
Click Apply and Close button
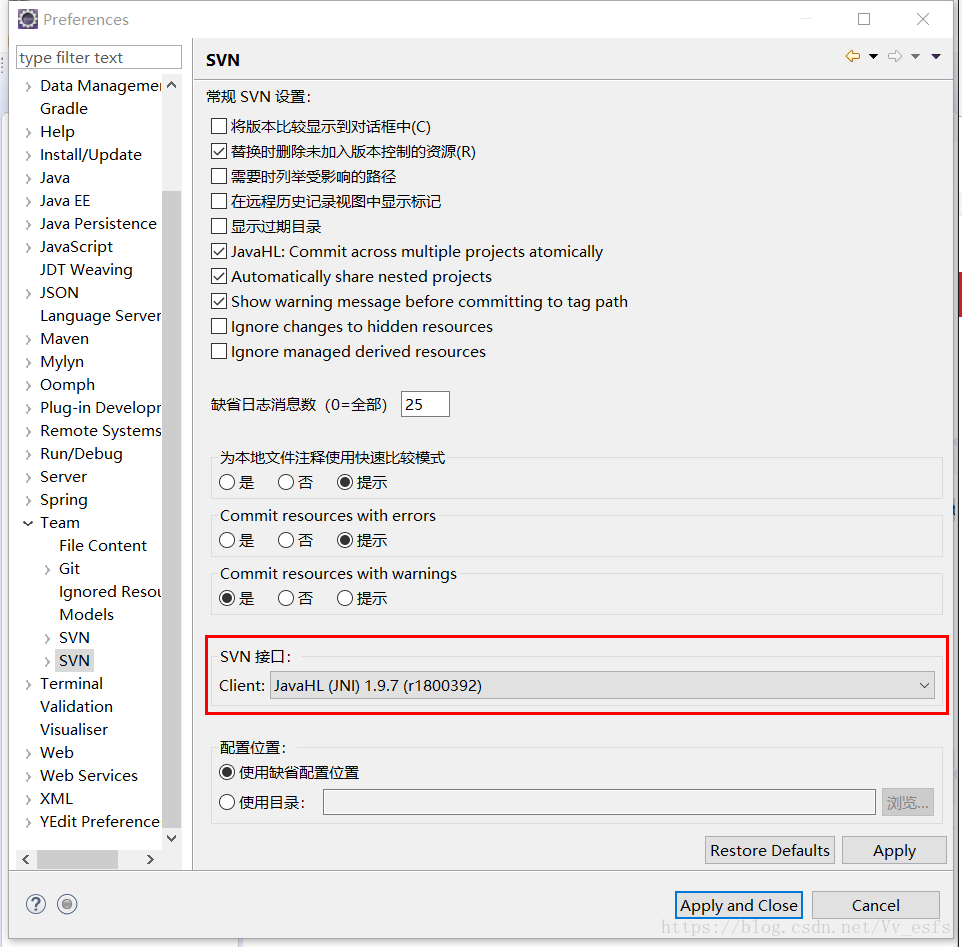[x=739, y=905]
